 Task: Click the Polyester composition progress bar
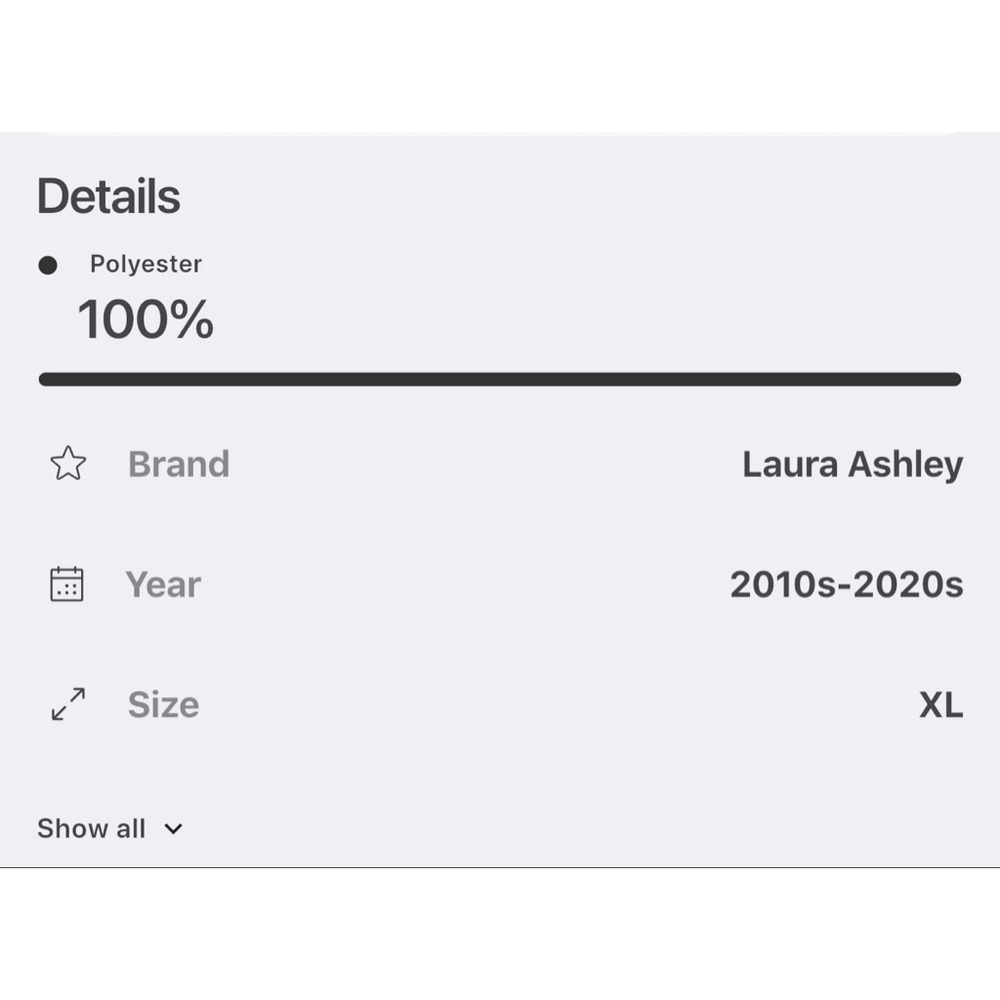(500, 379)
